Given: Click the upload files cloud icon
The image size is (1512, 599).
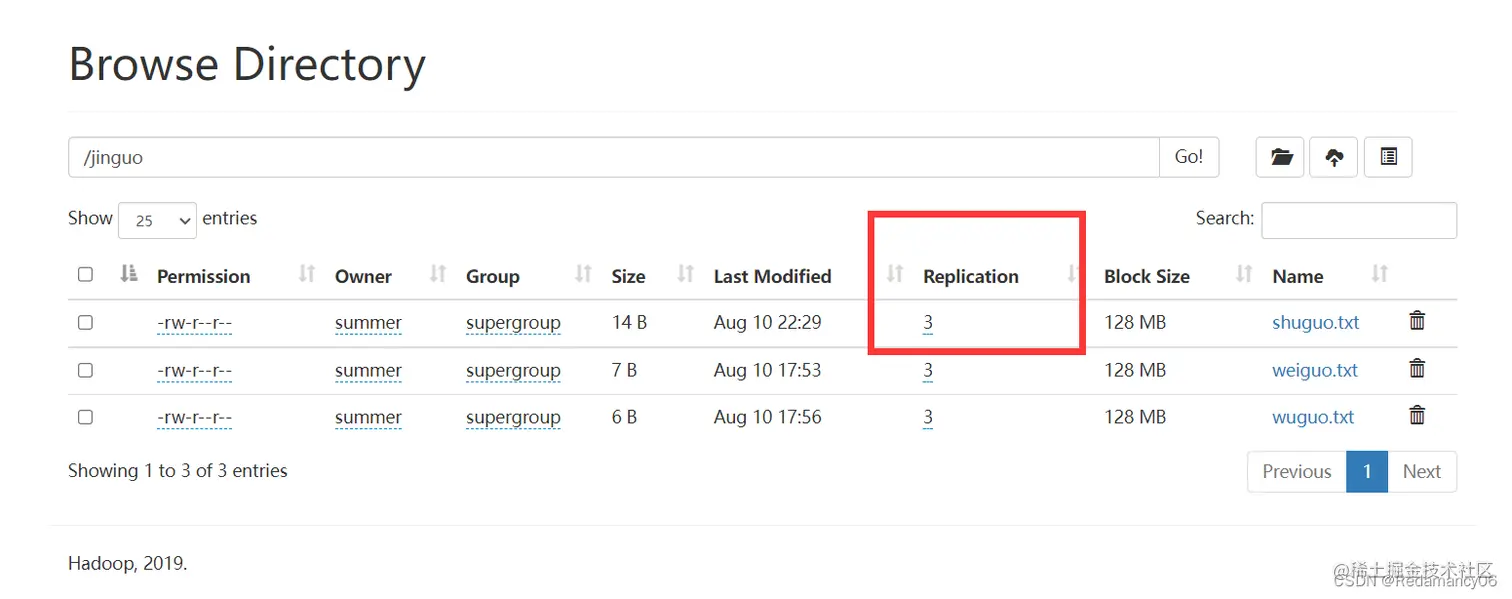Looking at the screenshot, I should click(1334, 157).
